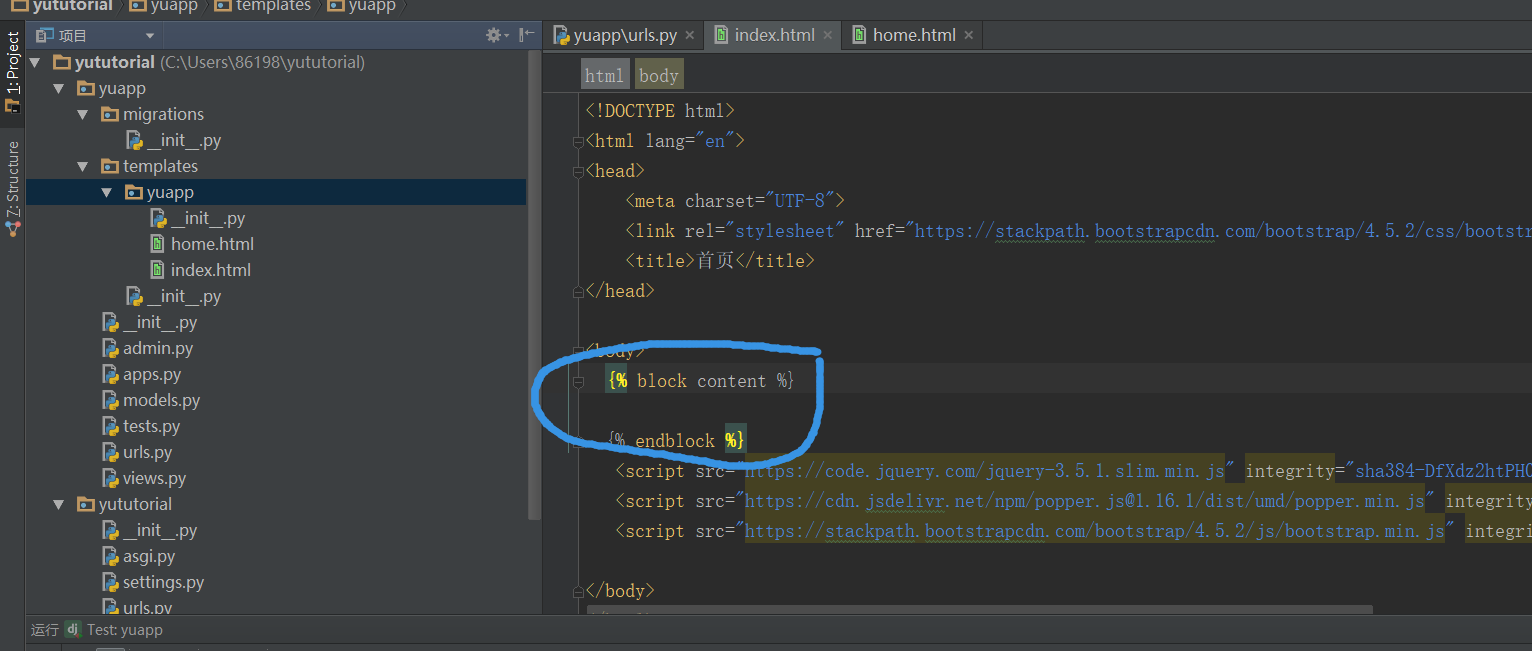
Task: Hide the project panel with collapse icon
Action: (x=527, y=35)
